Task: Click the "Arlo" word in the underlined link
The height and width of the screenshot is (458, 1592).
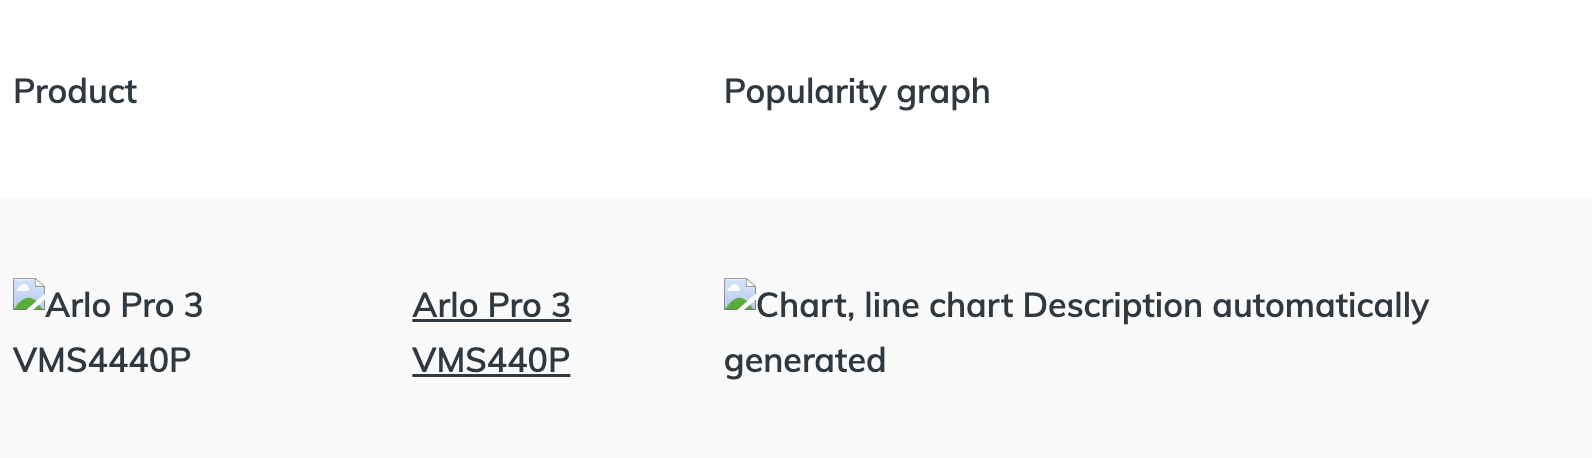Action: [444, 306]
